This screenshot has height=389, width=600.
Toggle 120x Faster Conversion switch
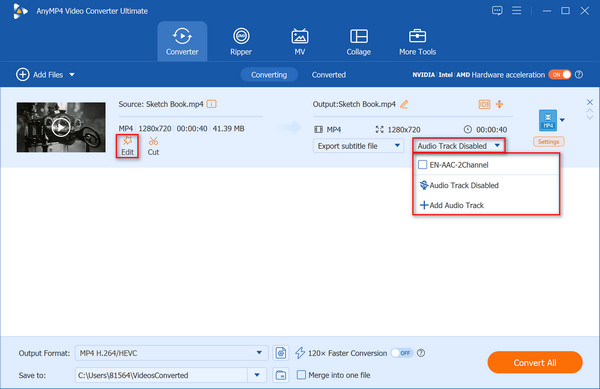click(402, 353)
